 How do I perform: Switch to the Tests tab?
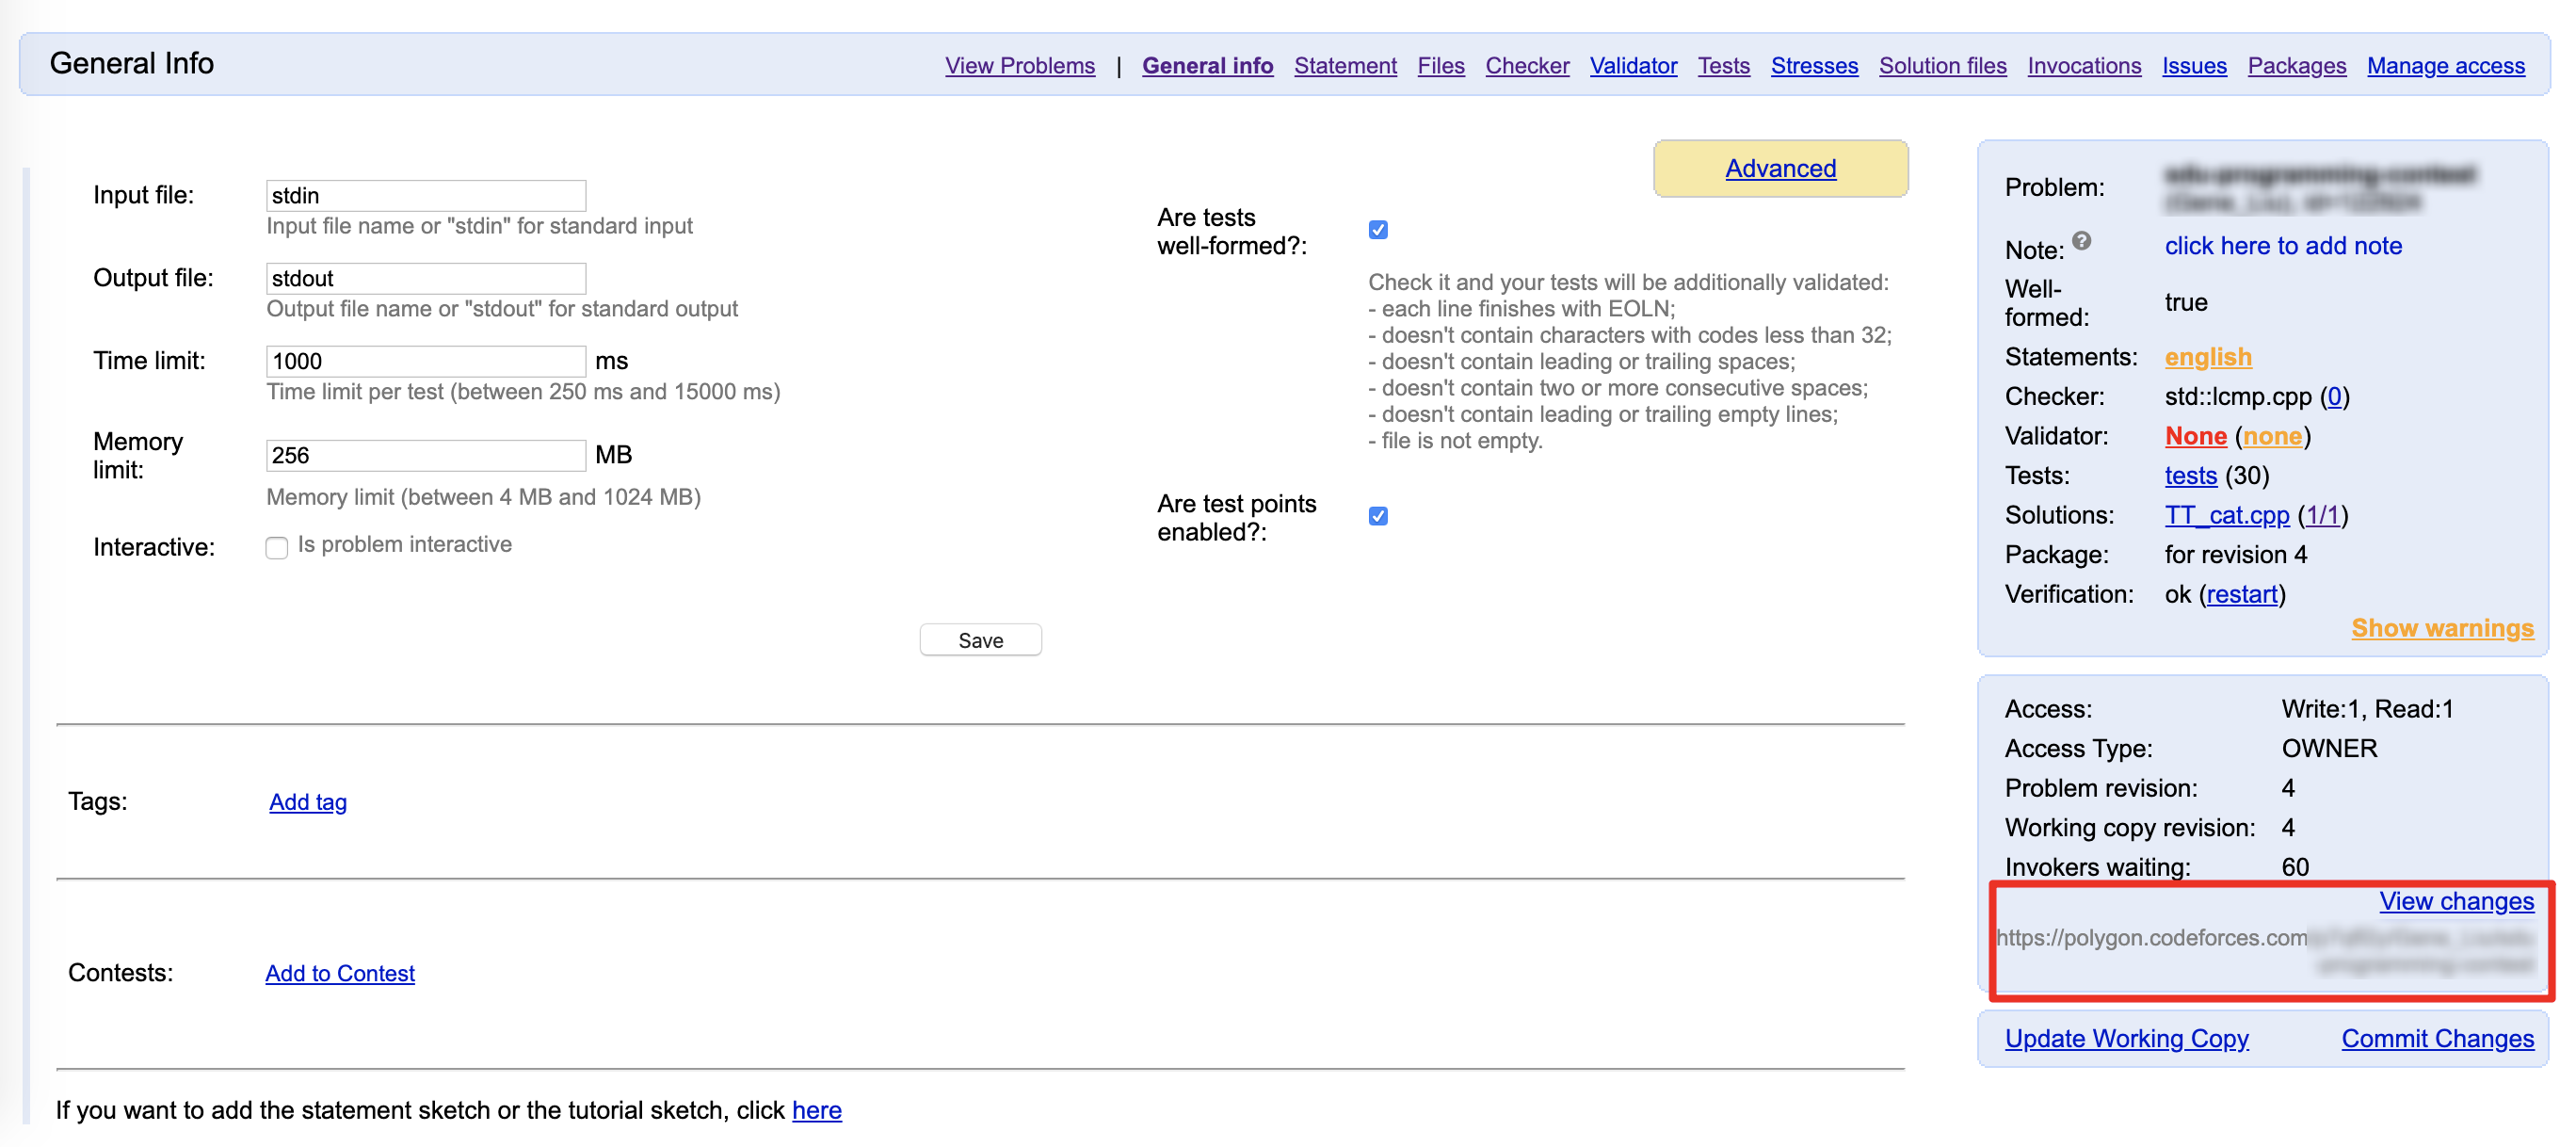pyautogui.click(x=1723, y=66)
